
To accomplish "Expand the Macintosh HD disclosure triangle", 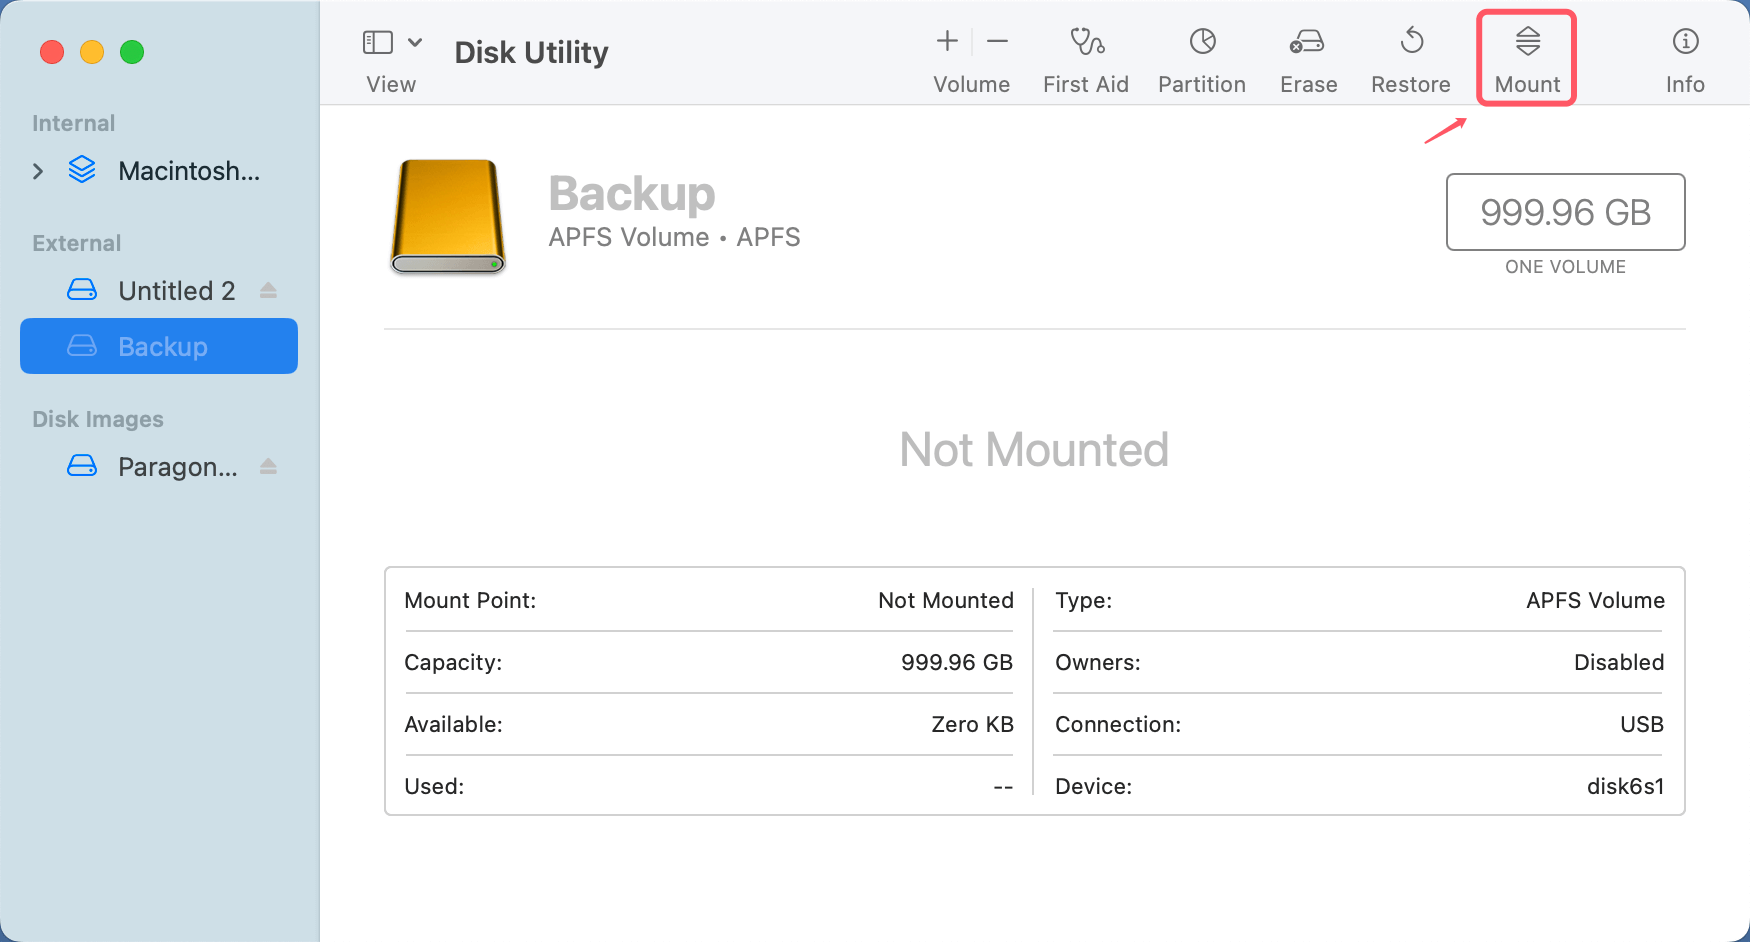I will (x=38, y=171).
